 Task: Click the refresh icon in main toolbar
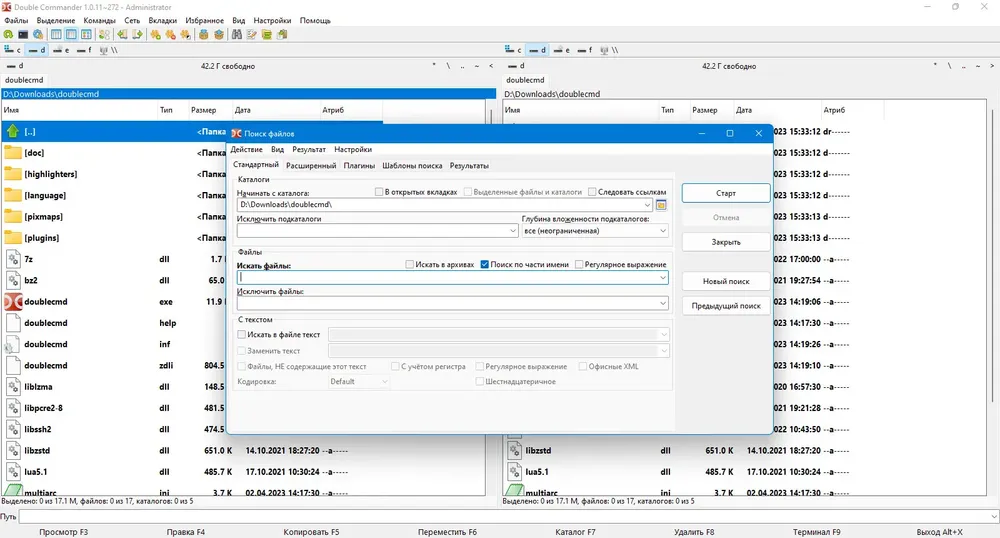click(x=8, y=34)
